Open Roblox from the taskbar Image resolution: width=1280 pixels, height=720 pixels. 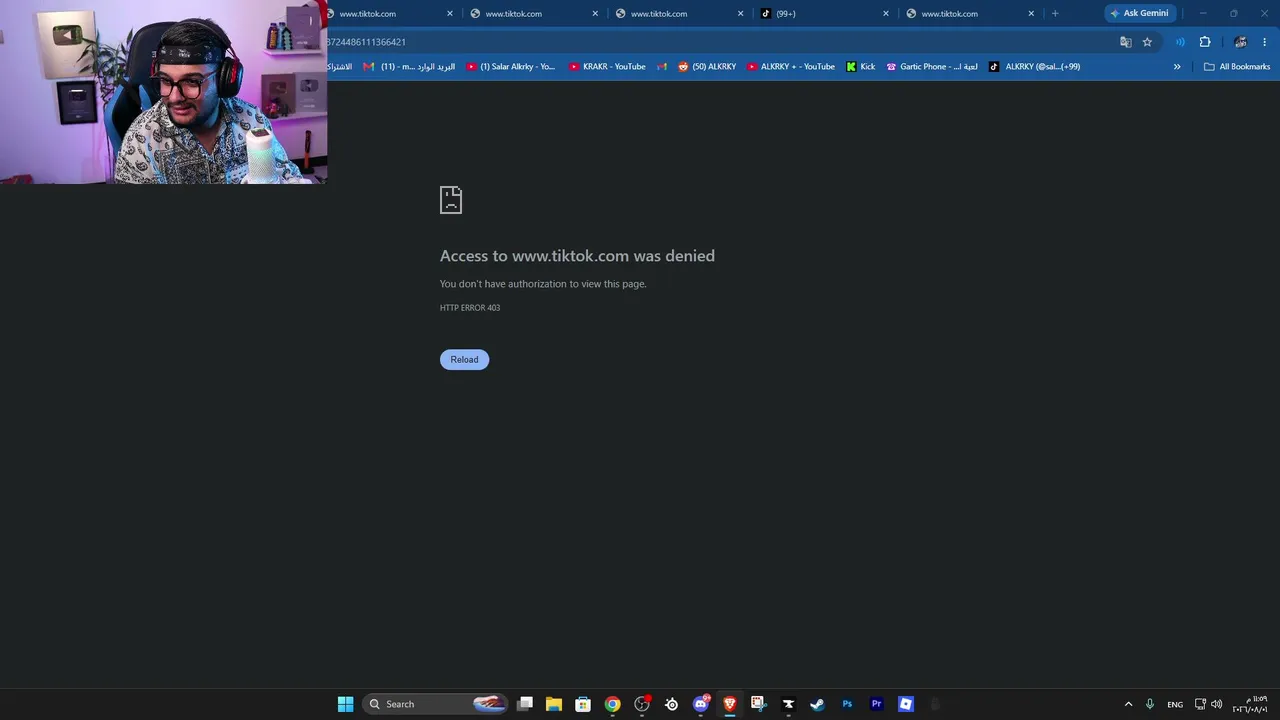906,704
